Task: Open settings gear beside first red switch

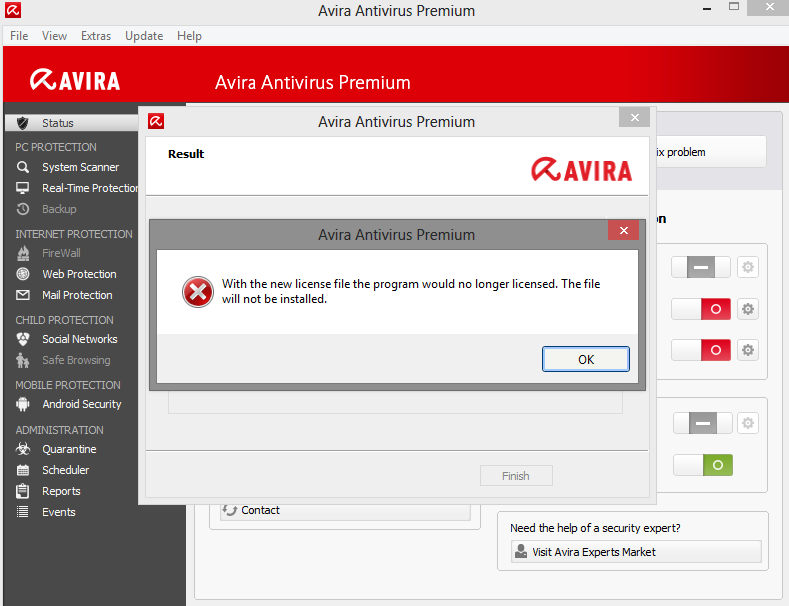Action: (748, 309)
